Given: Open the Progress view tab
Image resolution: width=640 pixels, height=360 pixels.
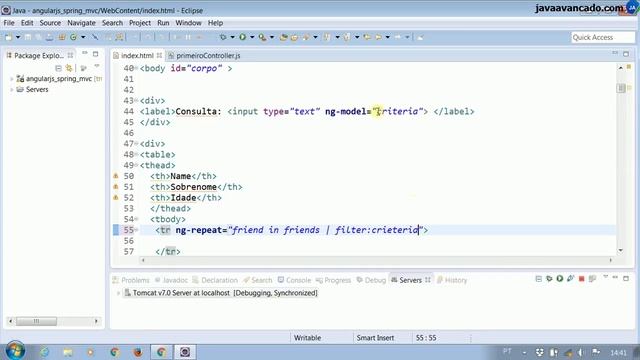Looking at the screenshot, I should click(x=333, y=280).
